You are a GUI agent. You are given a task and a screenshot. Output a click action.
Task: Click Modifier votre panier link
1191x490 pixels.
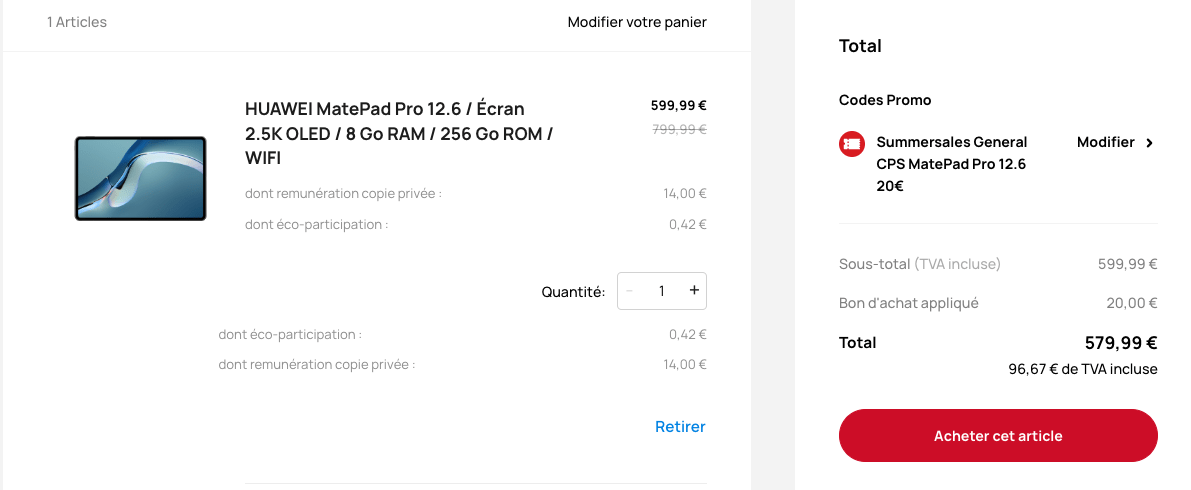tap(637, 22)
